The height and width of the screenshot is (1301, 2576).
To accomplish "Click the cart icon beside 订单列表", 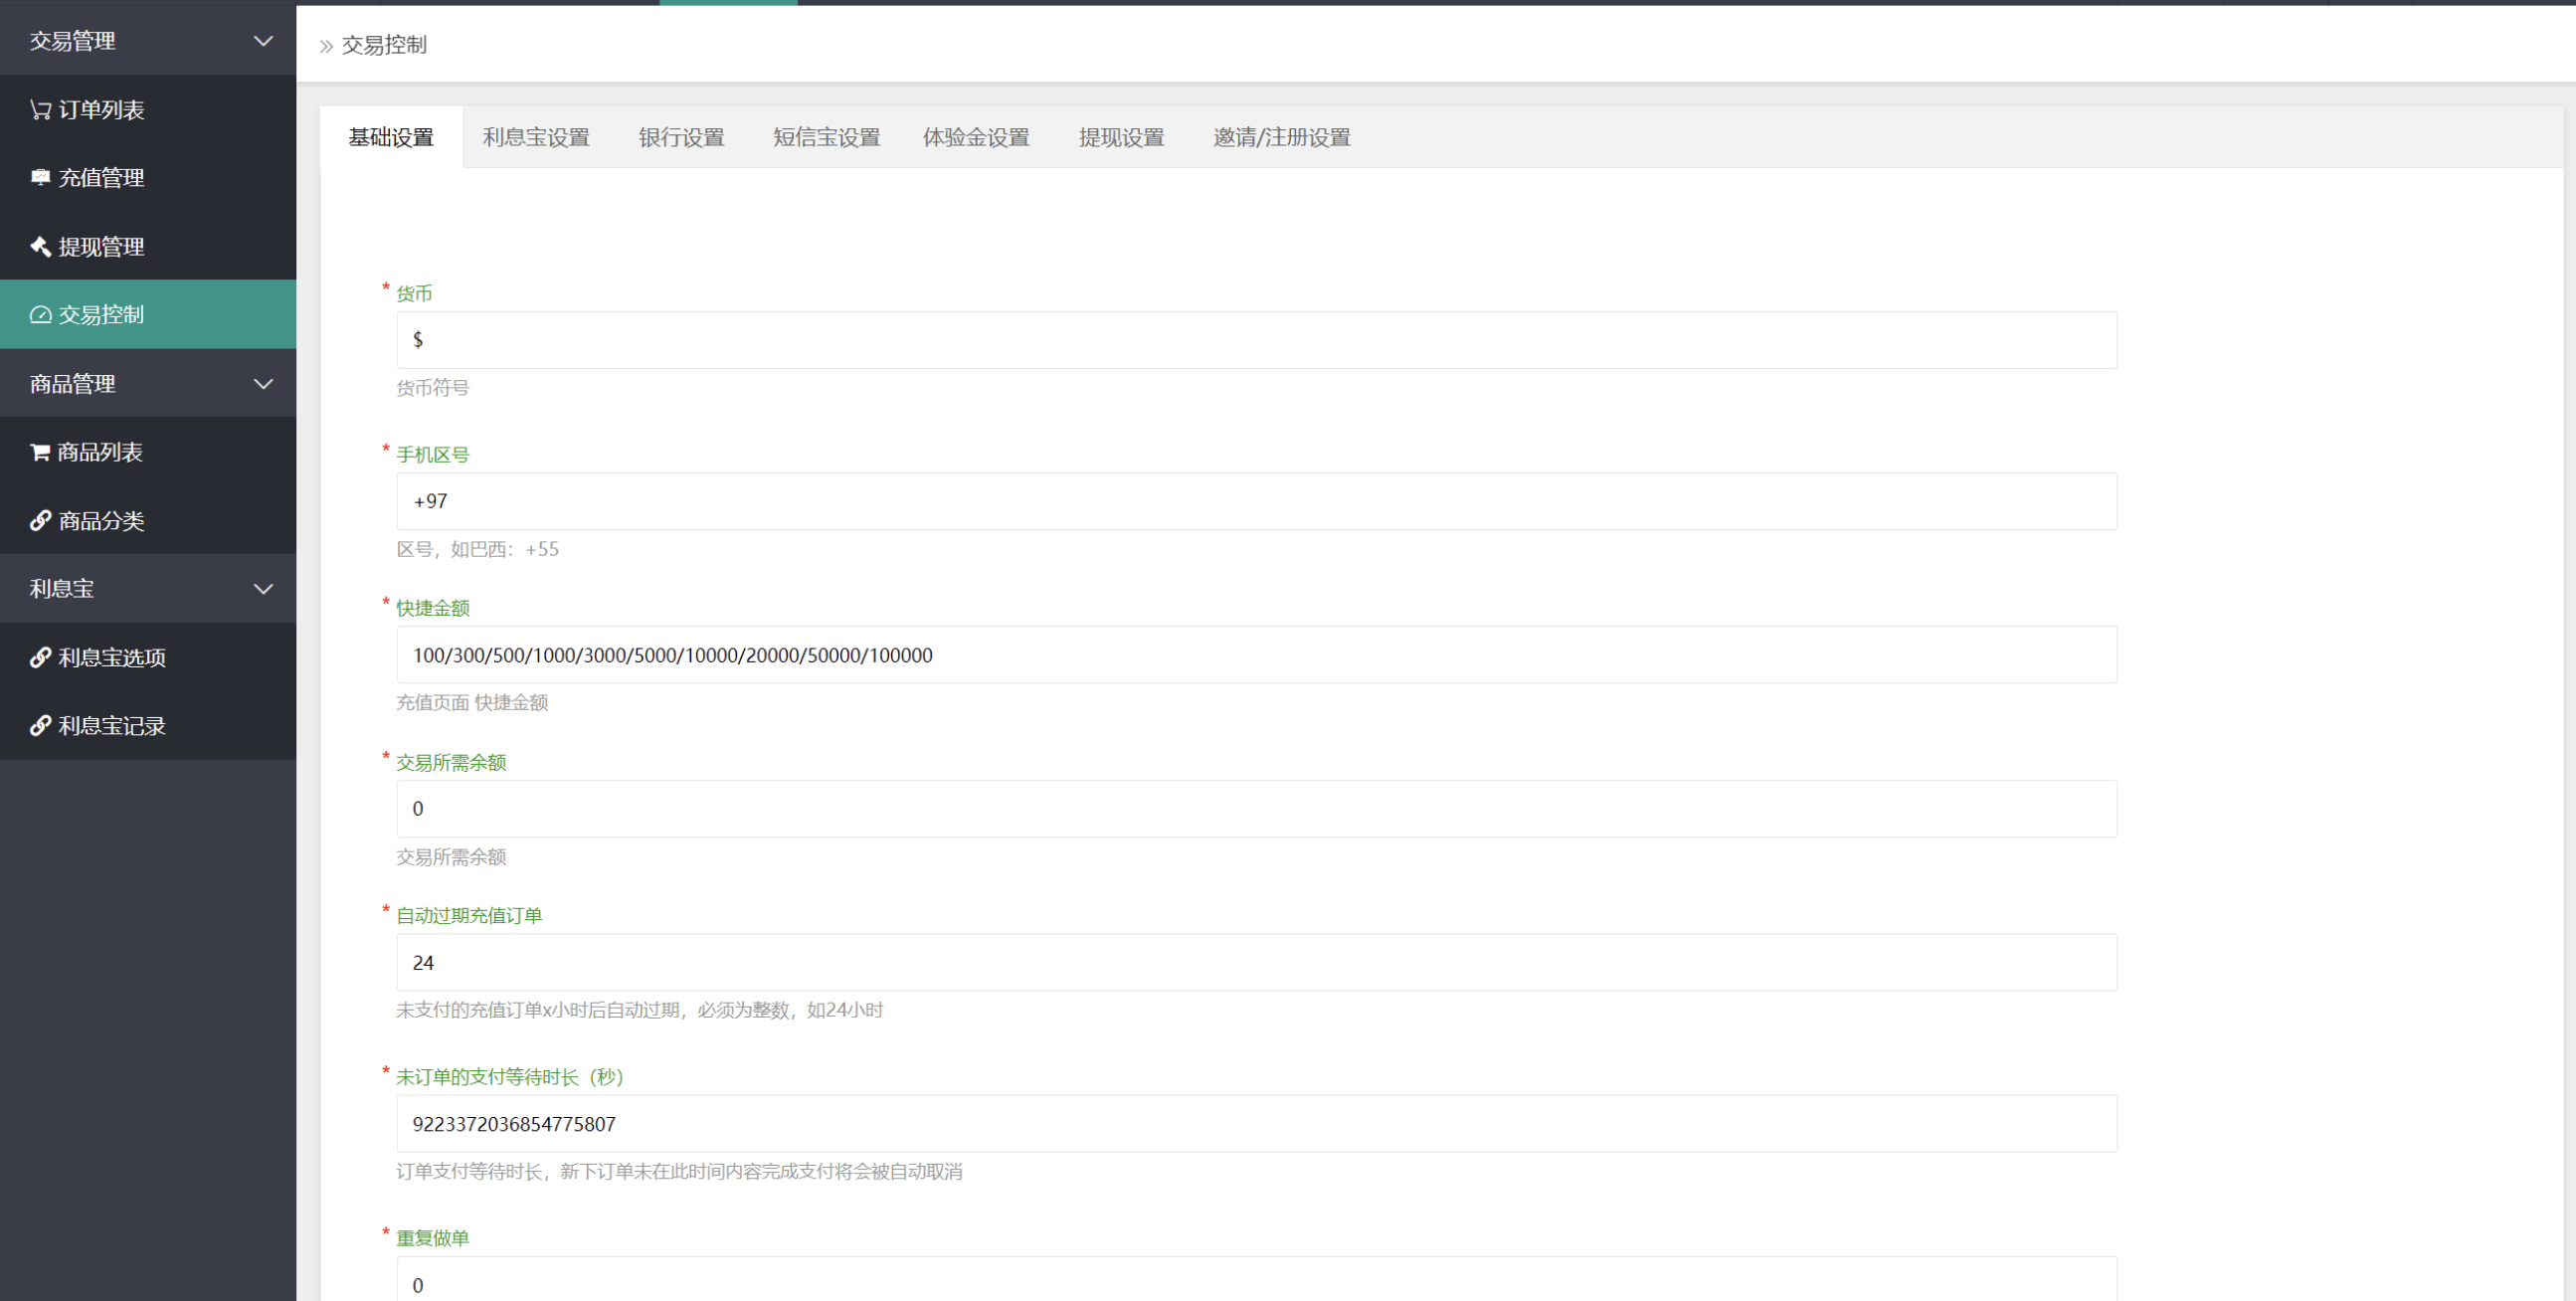I will (x=40, y=110).
